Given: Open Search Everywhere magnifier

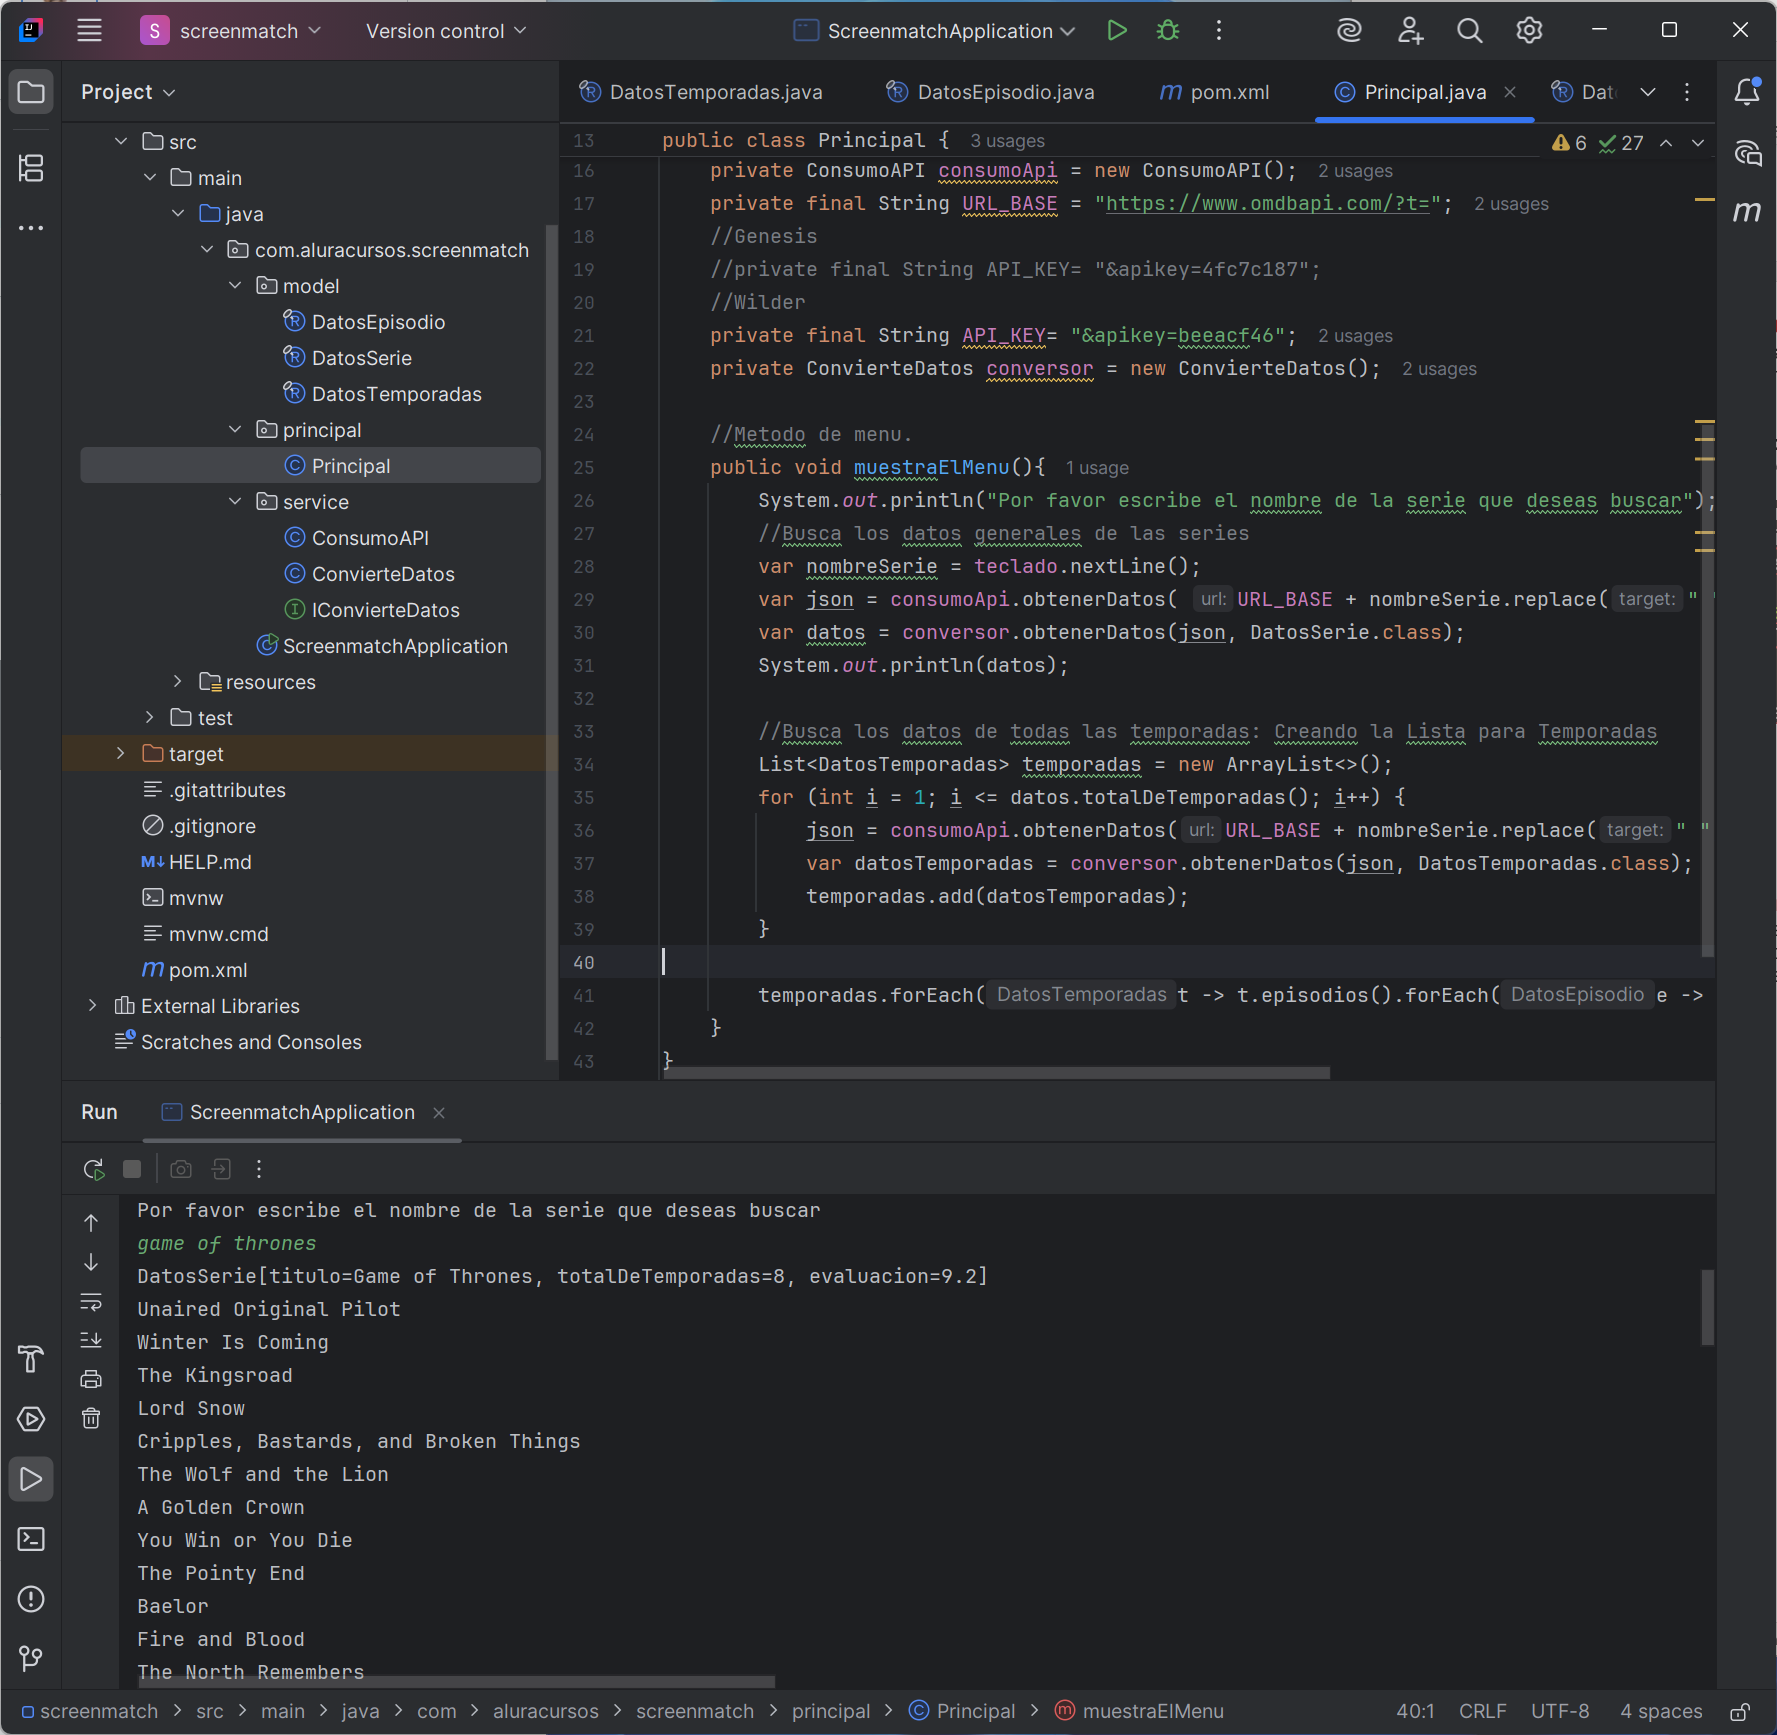Looking at the screenshot, I should click(x=1469, y=31).
